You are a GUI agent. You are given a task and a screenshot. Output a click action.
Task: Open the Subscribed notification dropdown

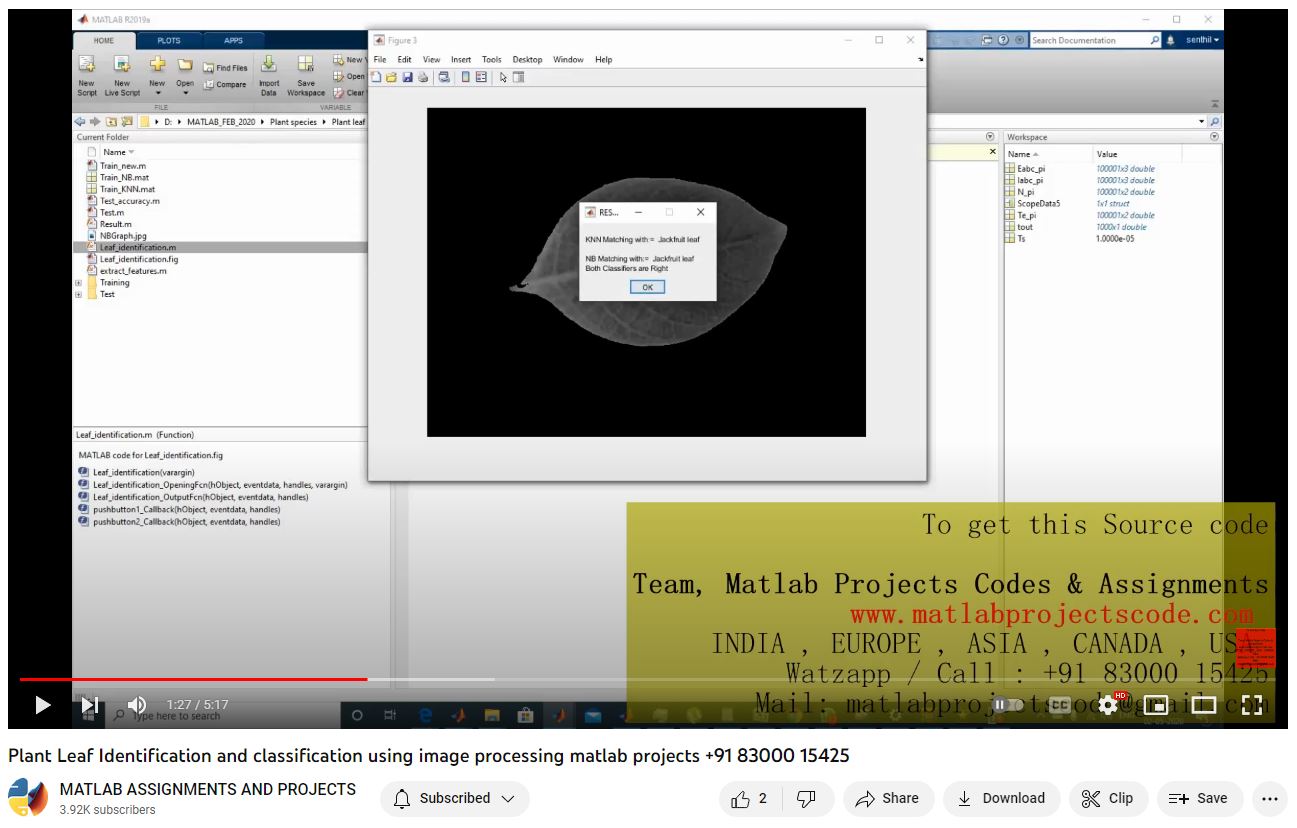click(454, 798)
